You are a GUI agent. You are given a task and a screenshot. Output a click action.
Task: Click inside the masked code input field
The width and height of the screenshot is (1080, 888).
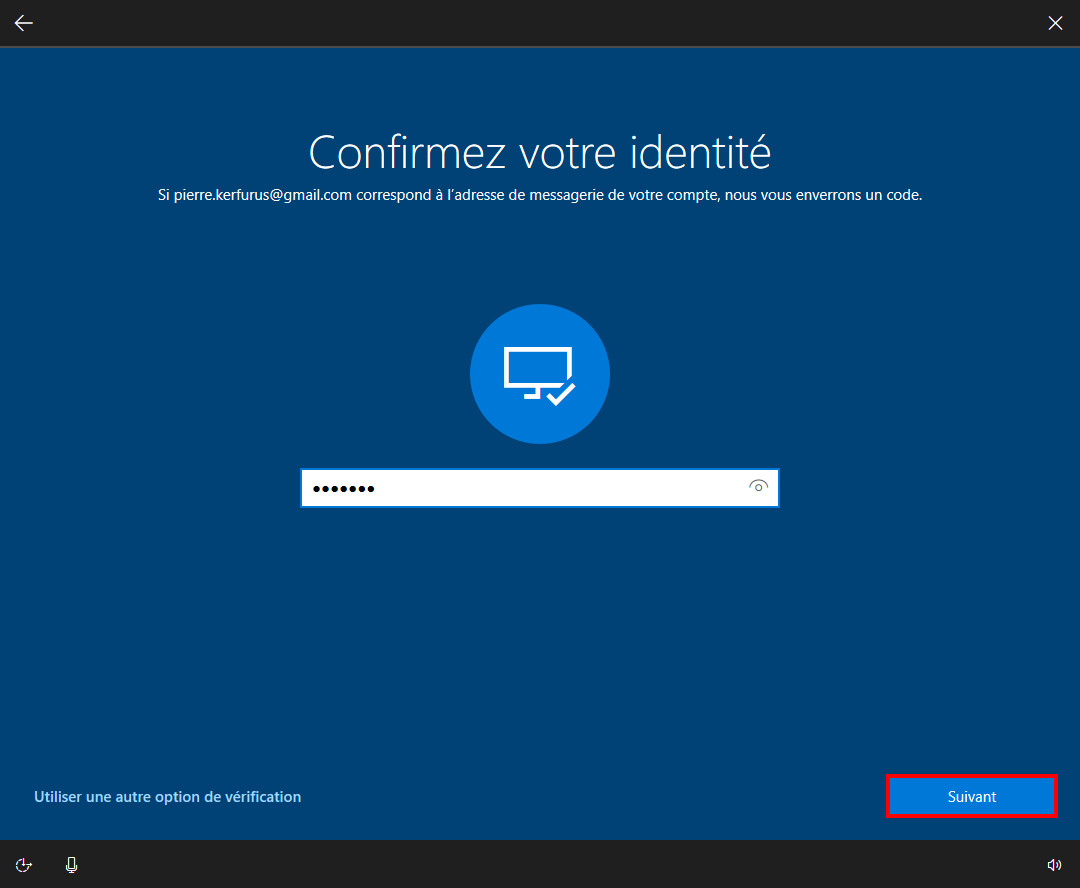[x=539, y=488]
